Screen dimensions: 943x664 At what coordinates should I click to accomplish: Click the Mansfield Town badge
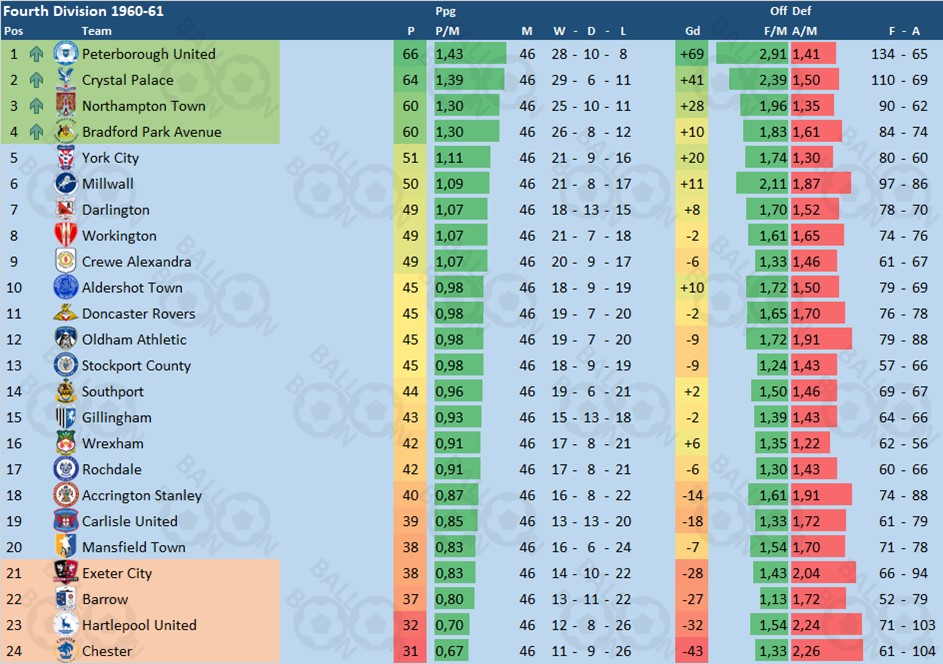tap(66, 546)
